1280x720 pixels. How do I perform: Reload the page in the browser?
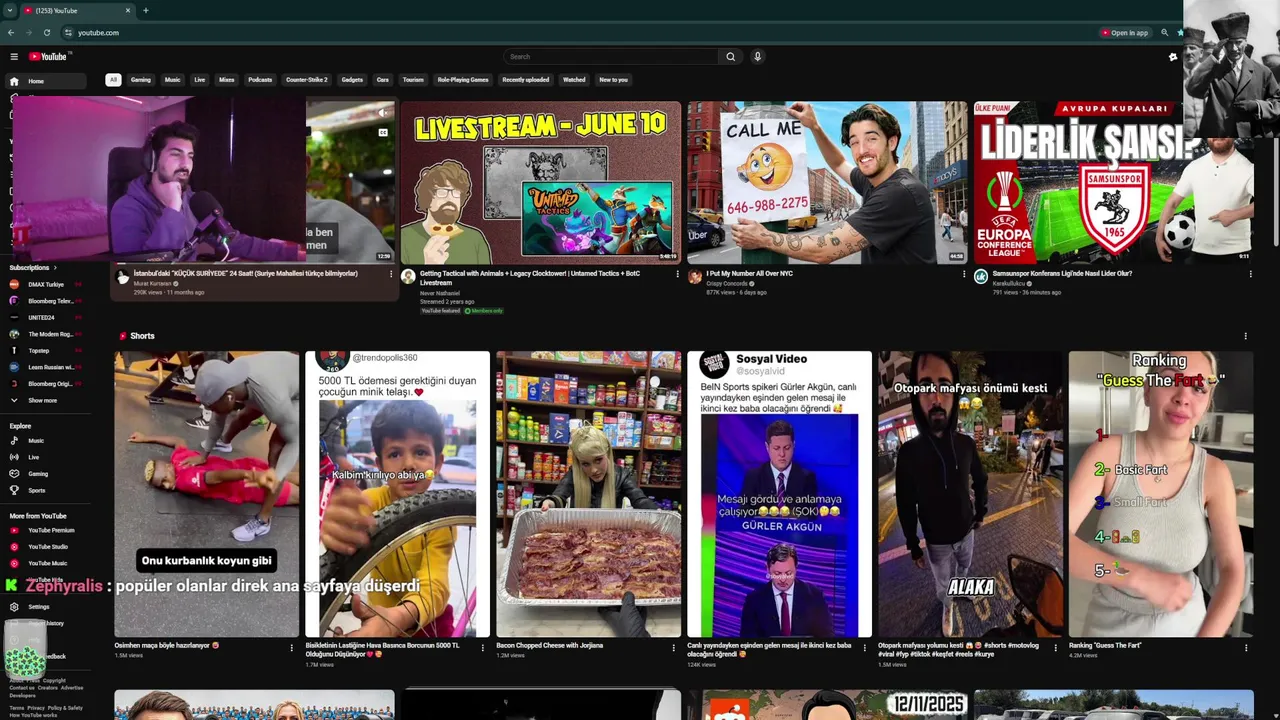point(46,32)
